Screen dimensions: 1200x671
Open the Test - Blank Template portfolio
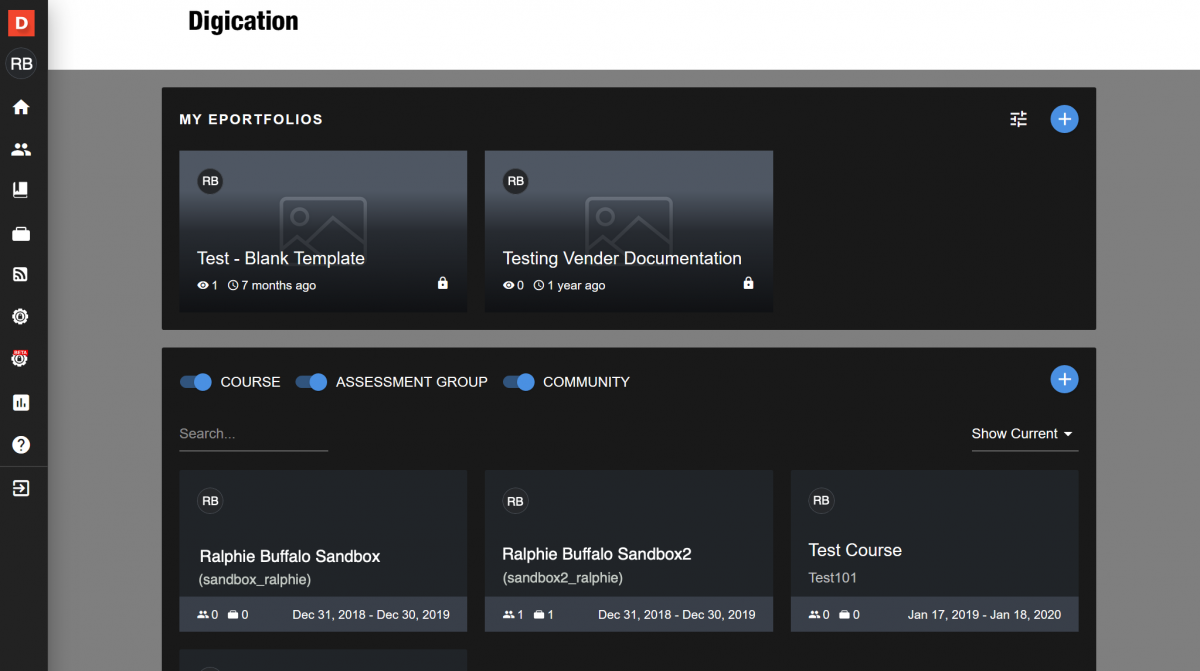322,230
